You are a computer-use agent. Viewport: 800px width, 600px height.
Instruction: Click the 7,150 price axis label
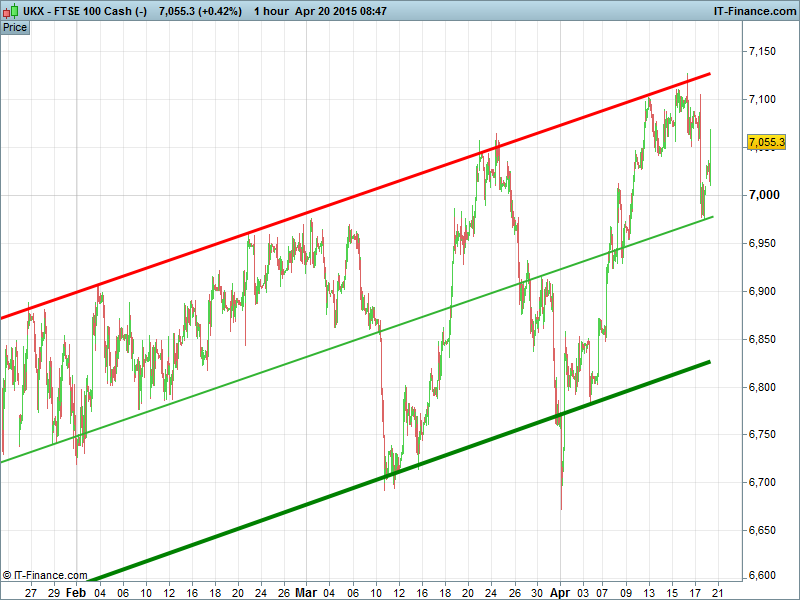click(x=763, y=51)
